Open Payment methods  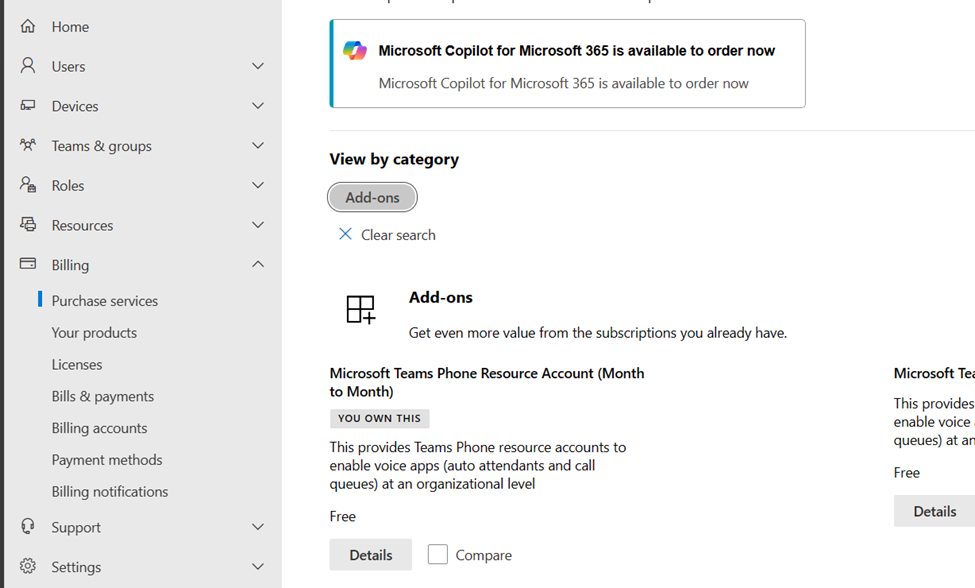click(x=107, y=459)
